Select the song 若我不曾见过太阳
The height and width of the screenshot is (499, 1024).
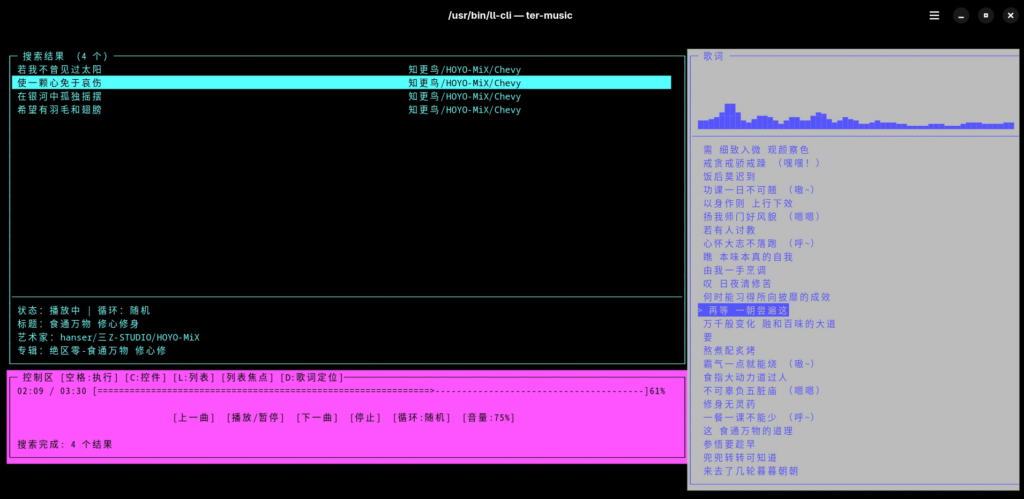click(x=60, y=70)
